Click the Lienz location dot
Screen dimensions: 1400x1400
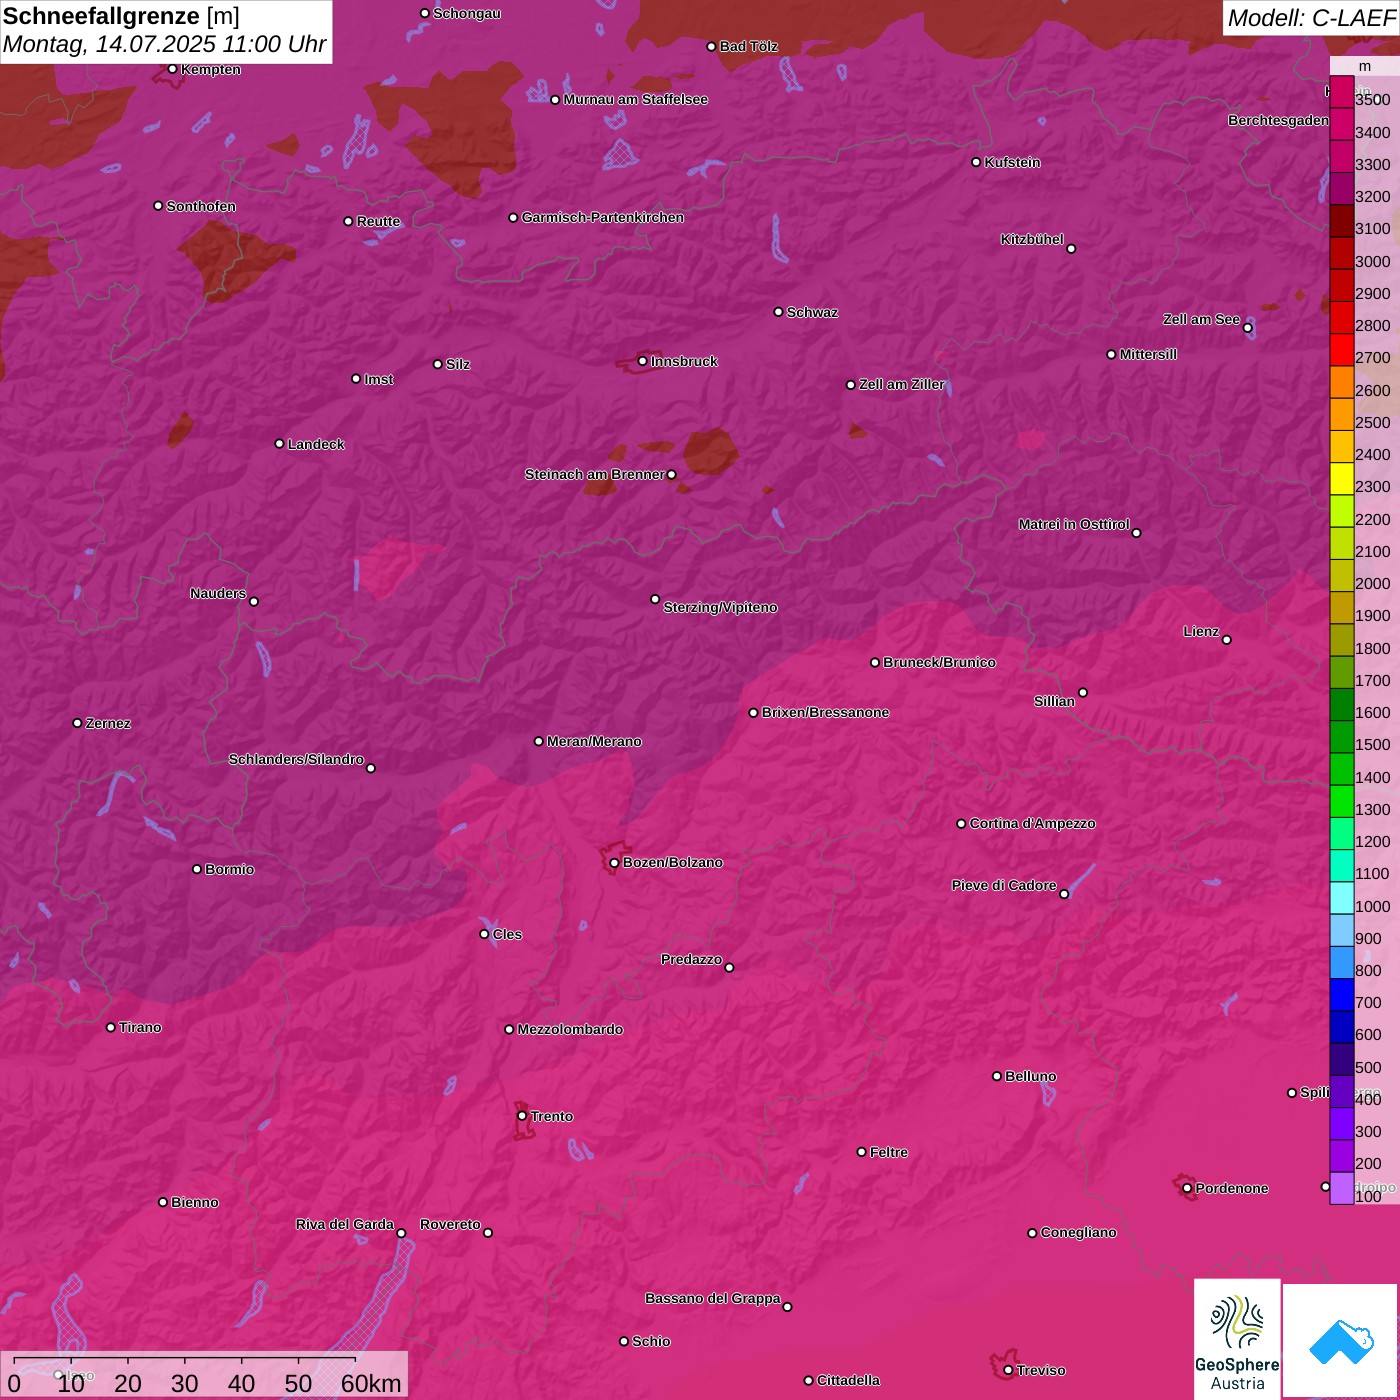click(x=1227, y=640)
